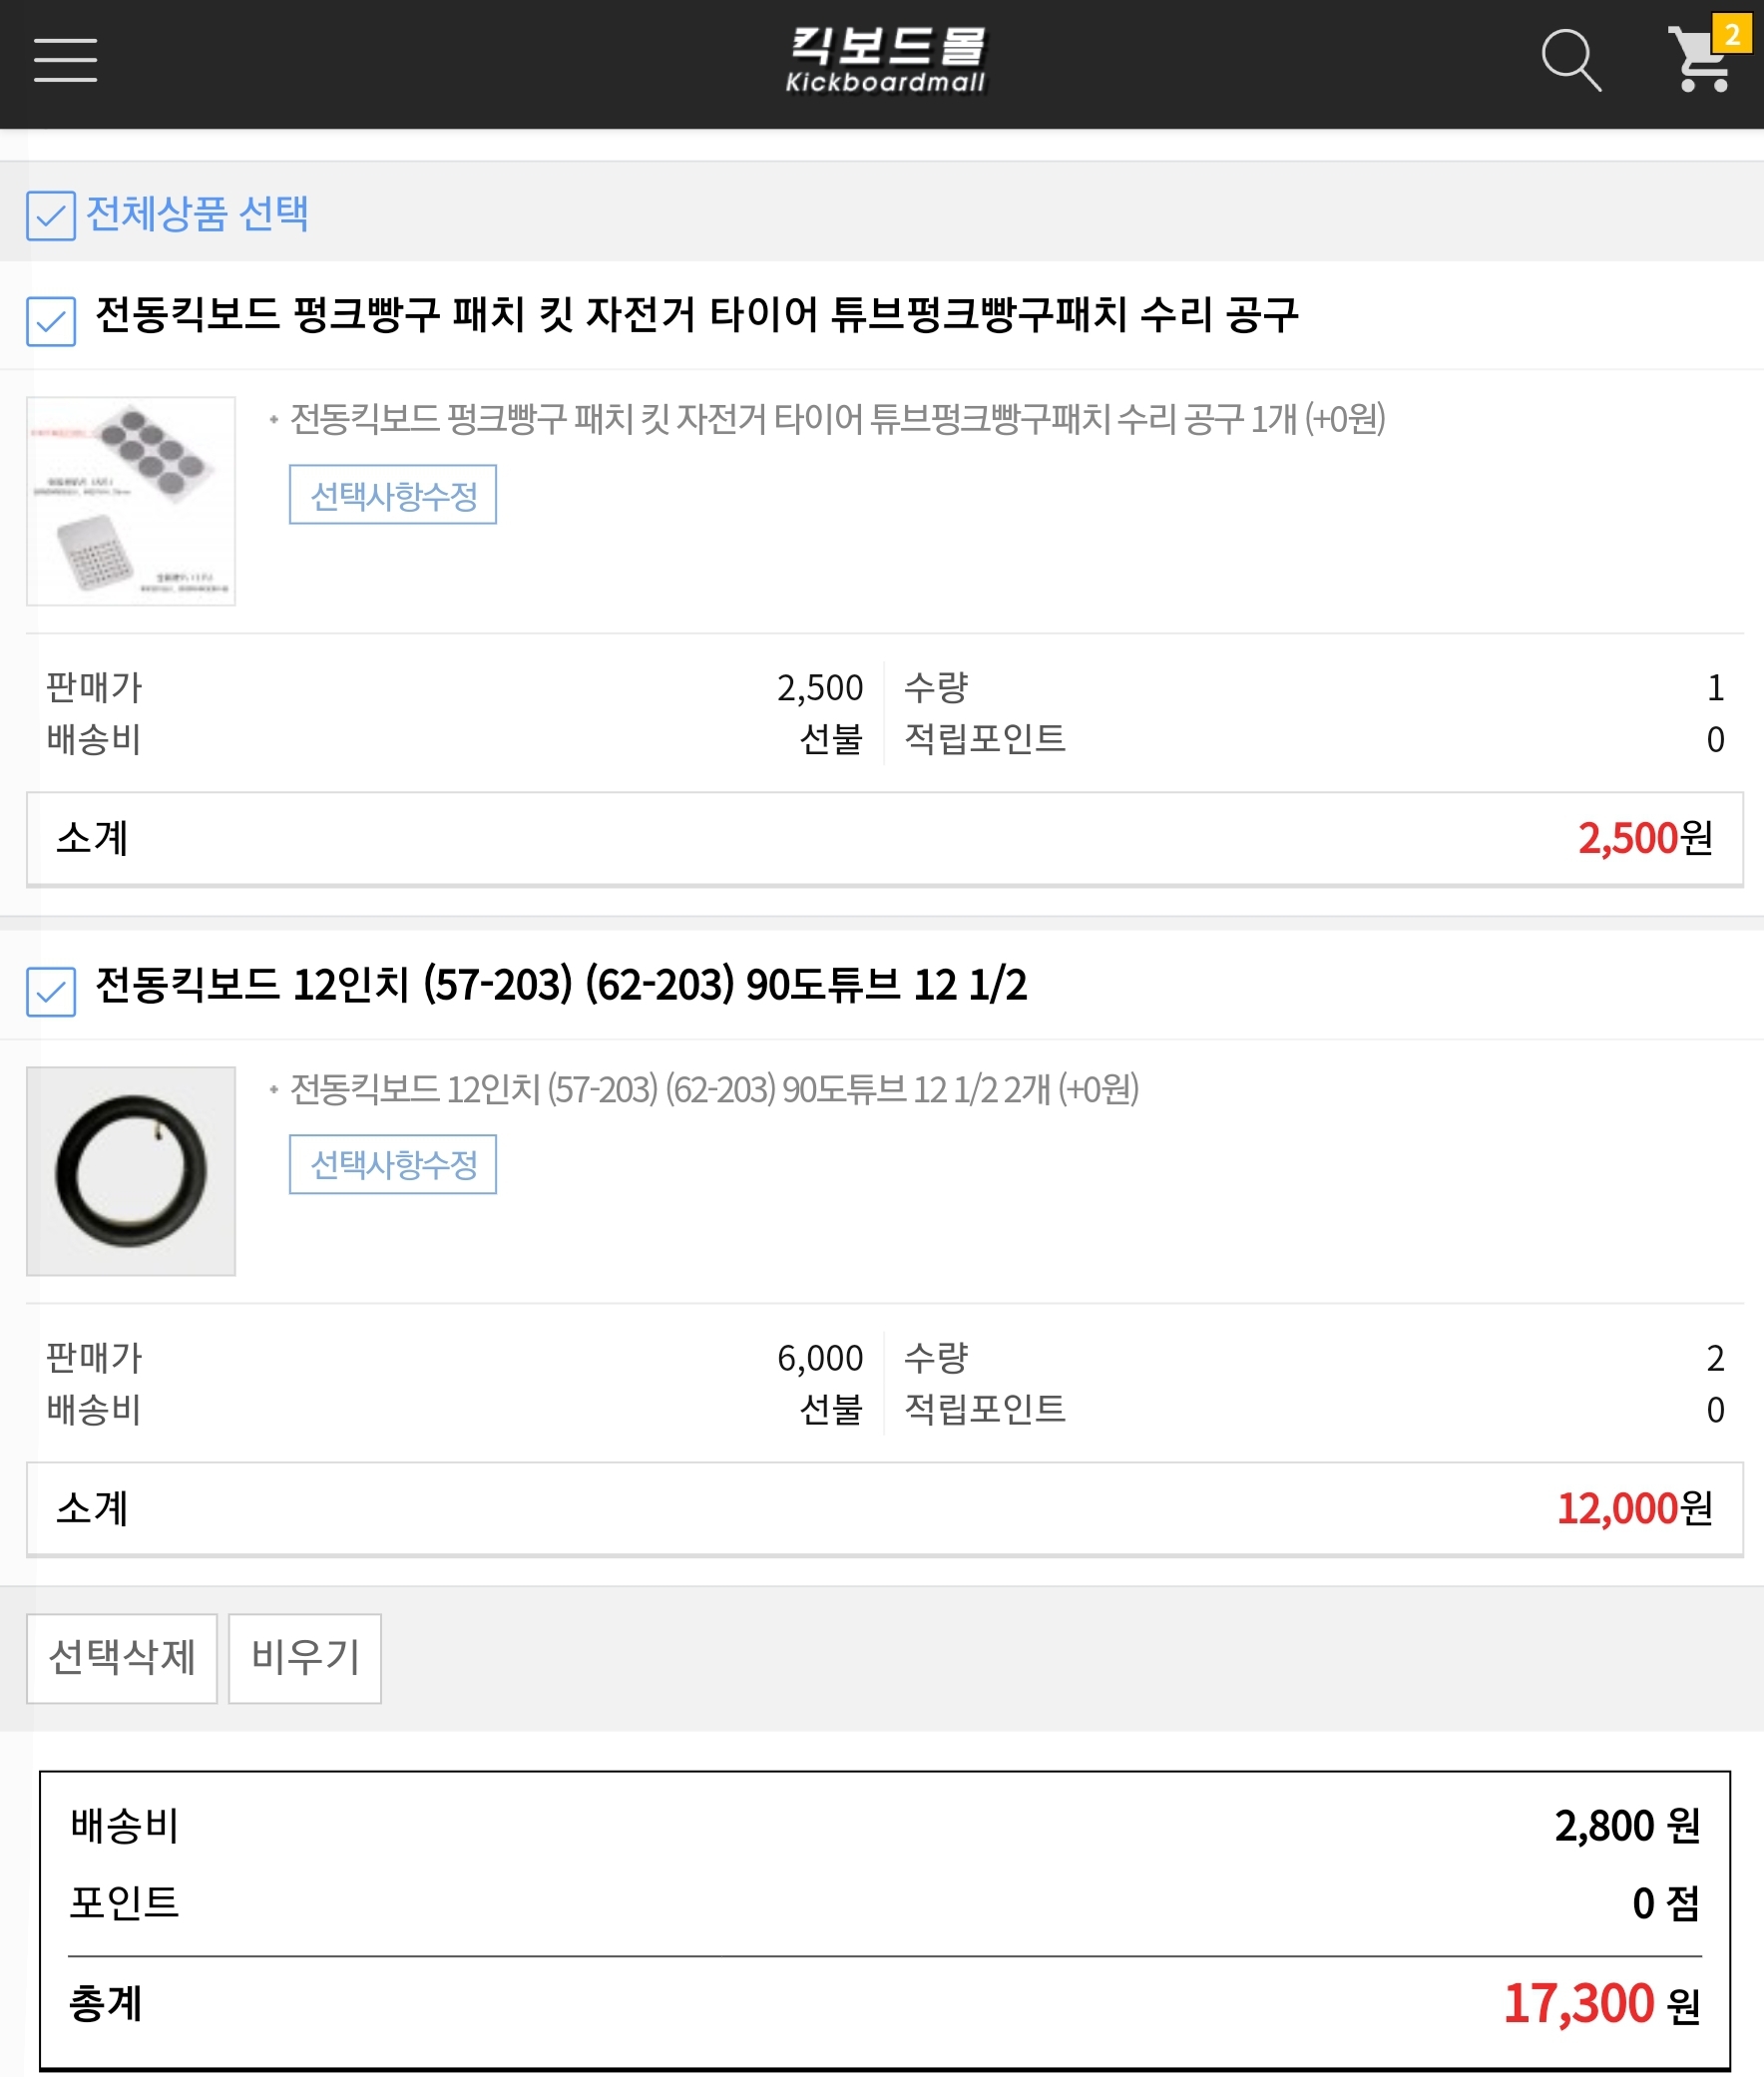
Task: Open the hamburger menu
Action: [65, 60]
